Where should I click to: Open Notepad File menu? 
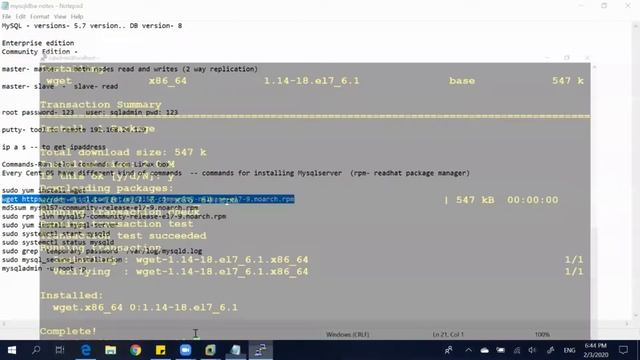click(7, 16)
